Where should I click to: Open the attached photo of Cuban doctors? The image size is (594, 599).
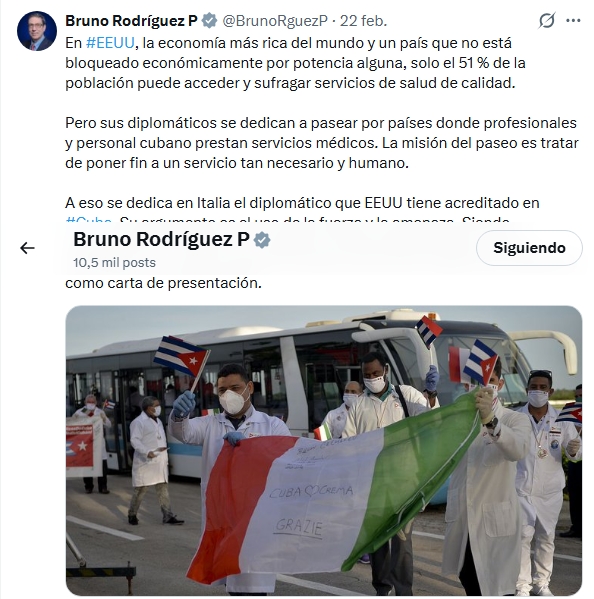pyautogui.click(x=324, y=451)
